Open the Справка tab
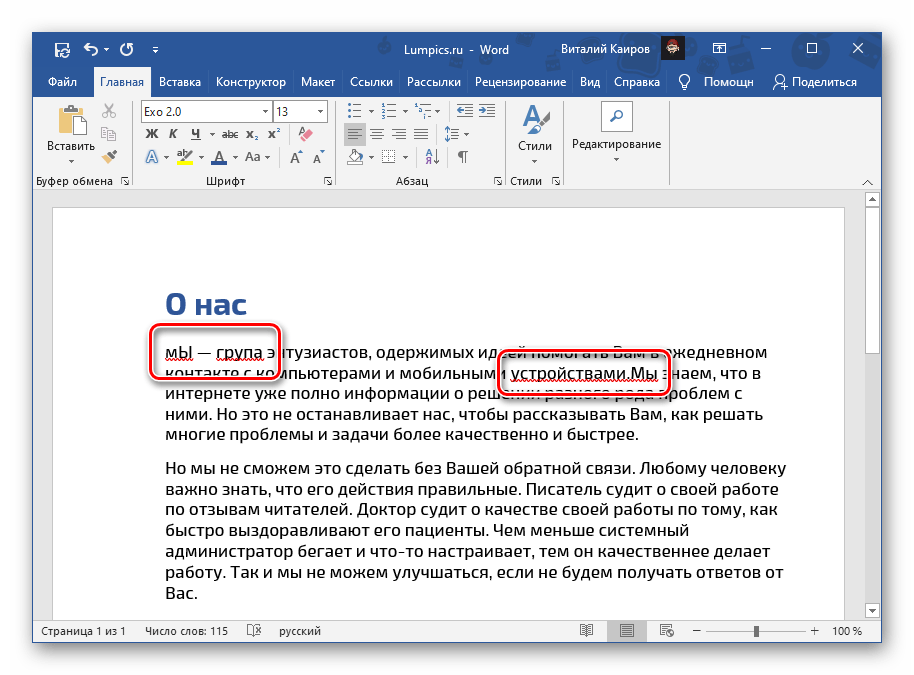 tap(637, 82)
